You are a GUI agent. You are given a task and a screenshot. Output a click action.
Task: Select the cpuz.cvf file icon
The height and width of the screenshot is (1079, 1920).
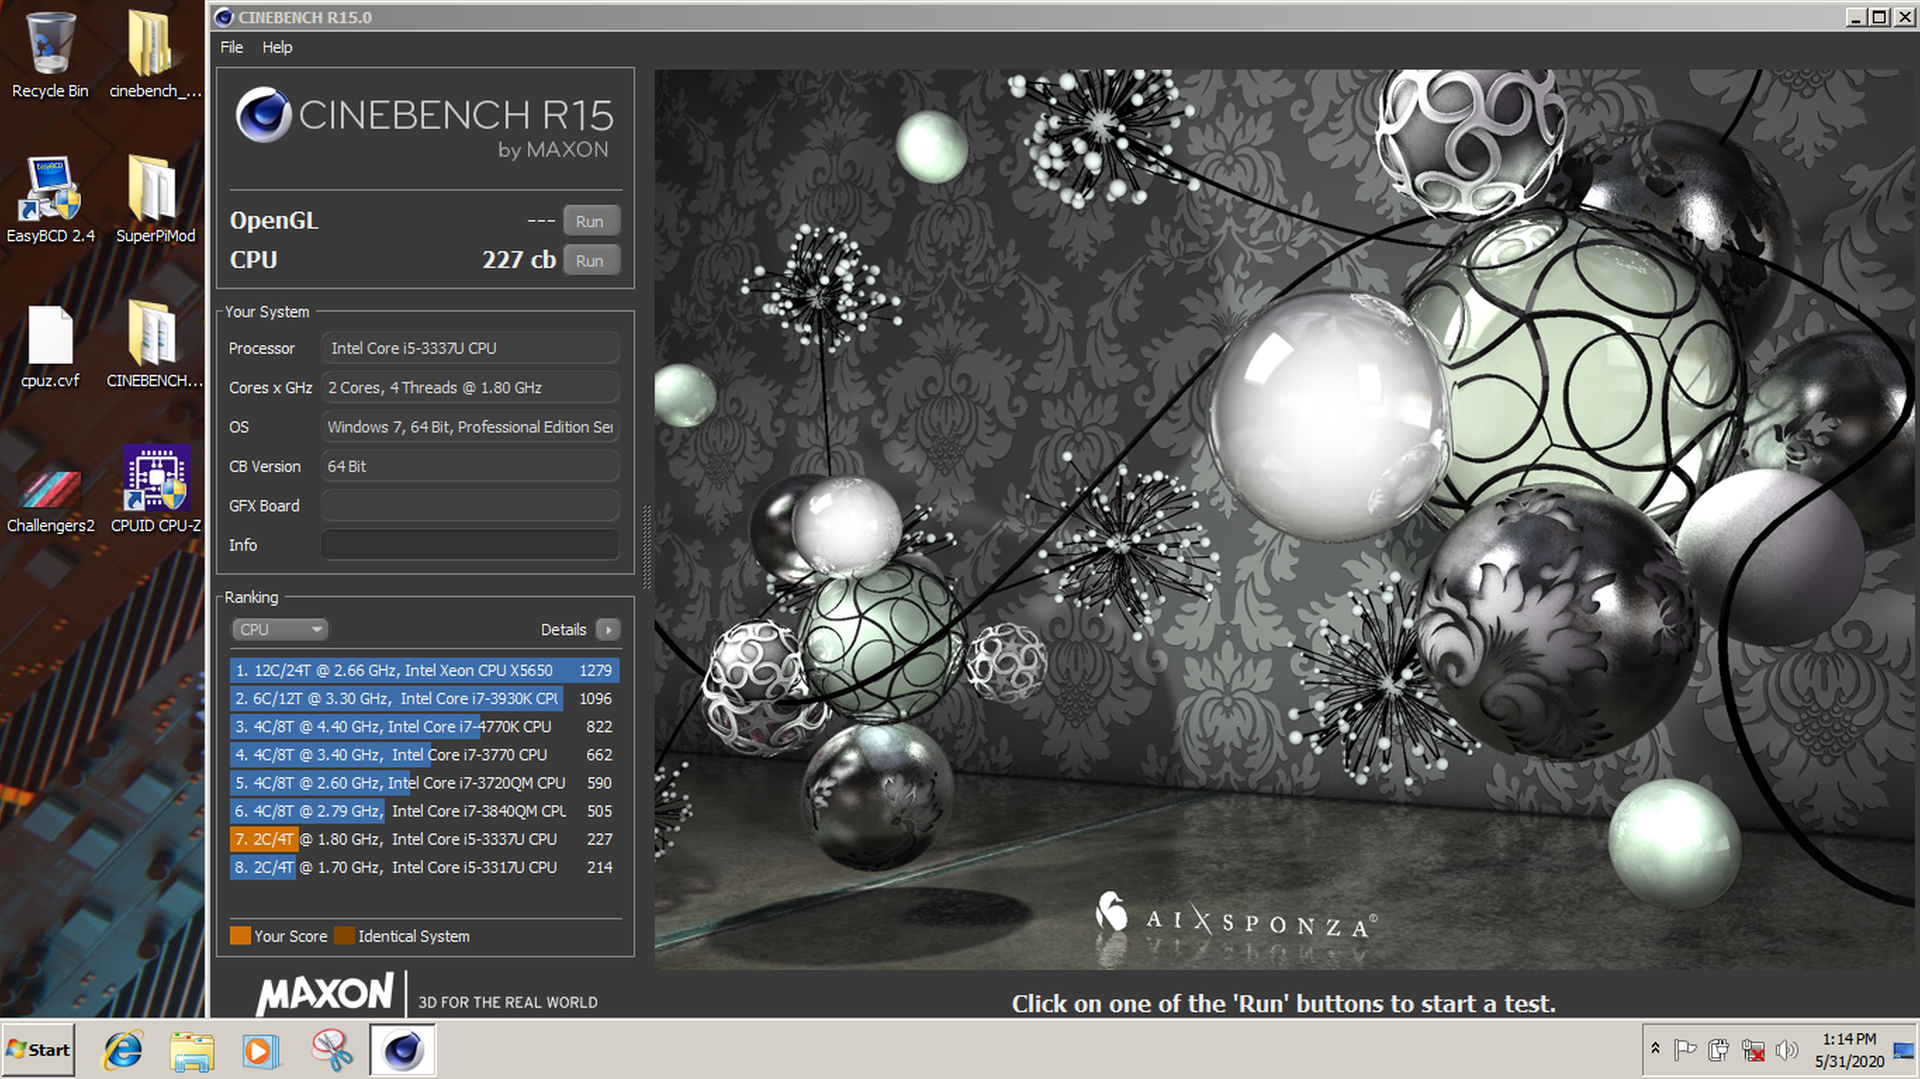pyautogui.click(x=50, y=346)
